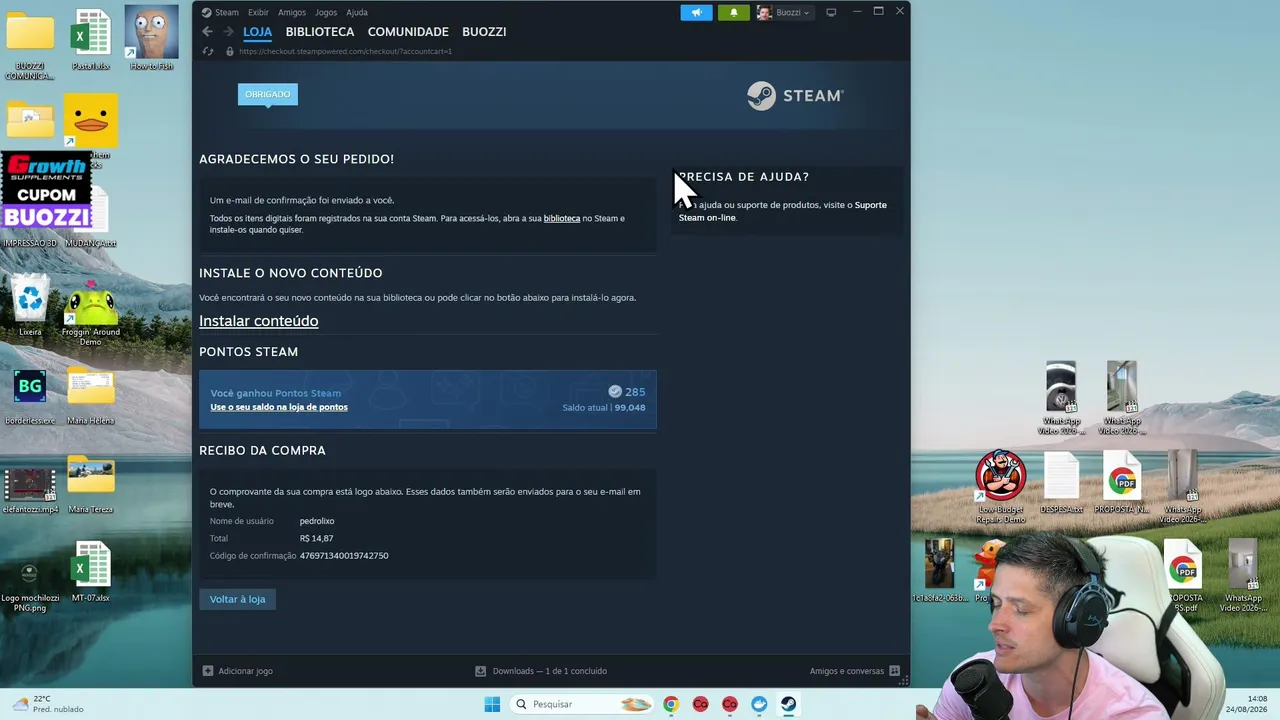Select the DESPESA.txt desktop file

tap(1061, 483)
